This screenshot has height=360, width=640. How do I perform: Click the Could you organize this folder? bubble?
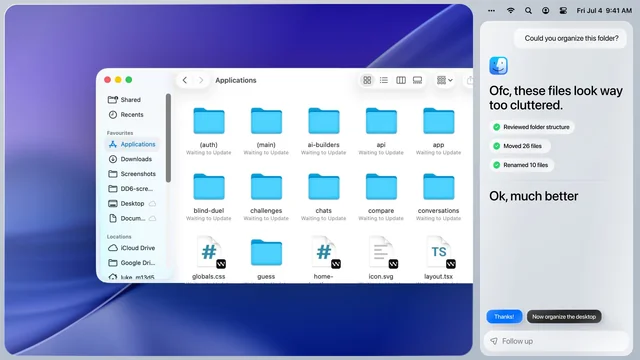(571, 38)
